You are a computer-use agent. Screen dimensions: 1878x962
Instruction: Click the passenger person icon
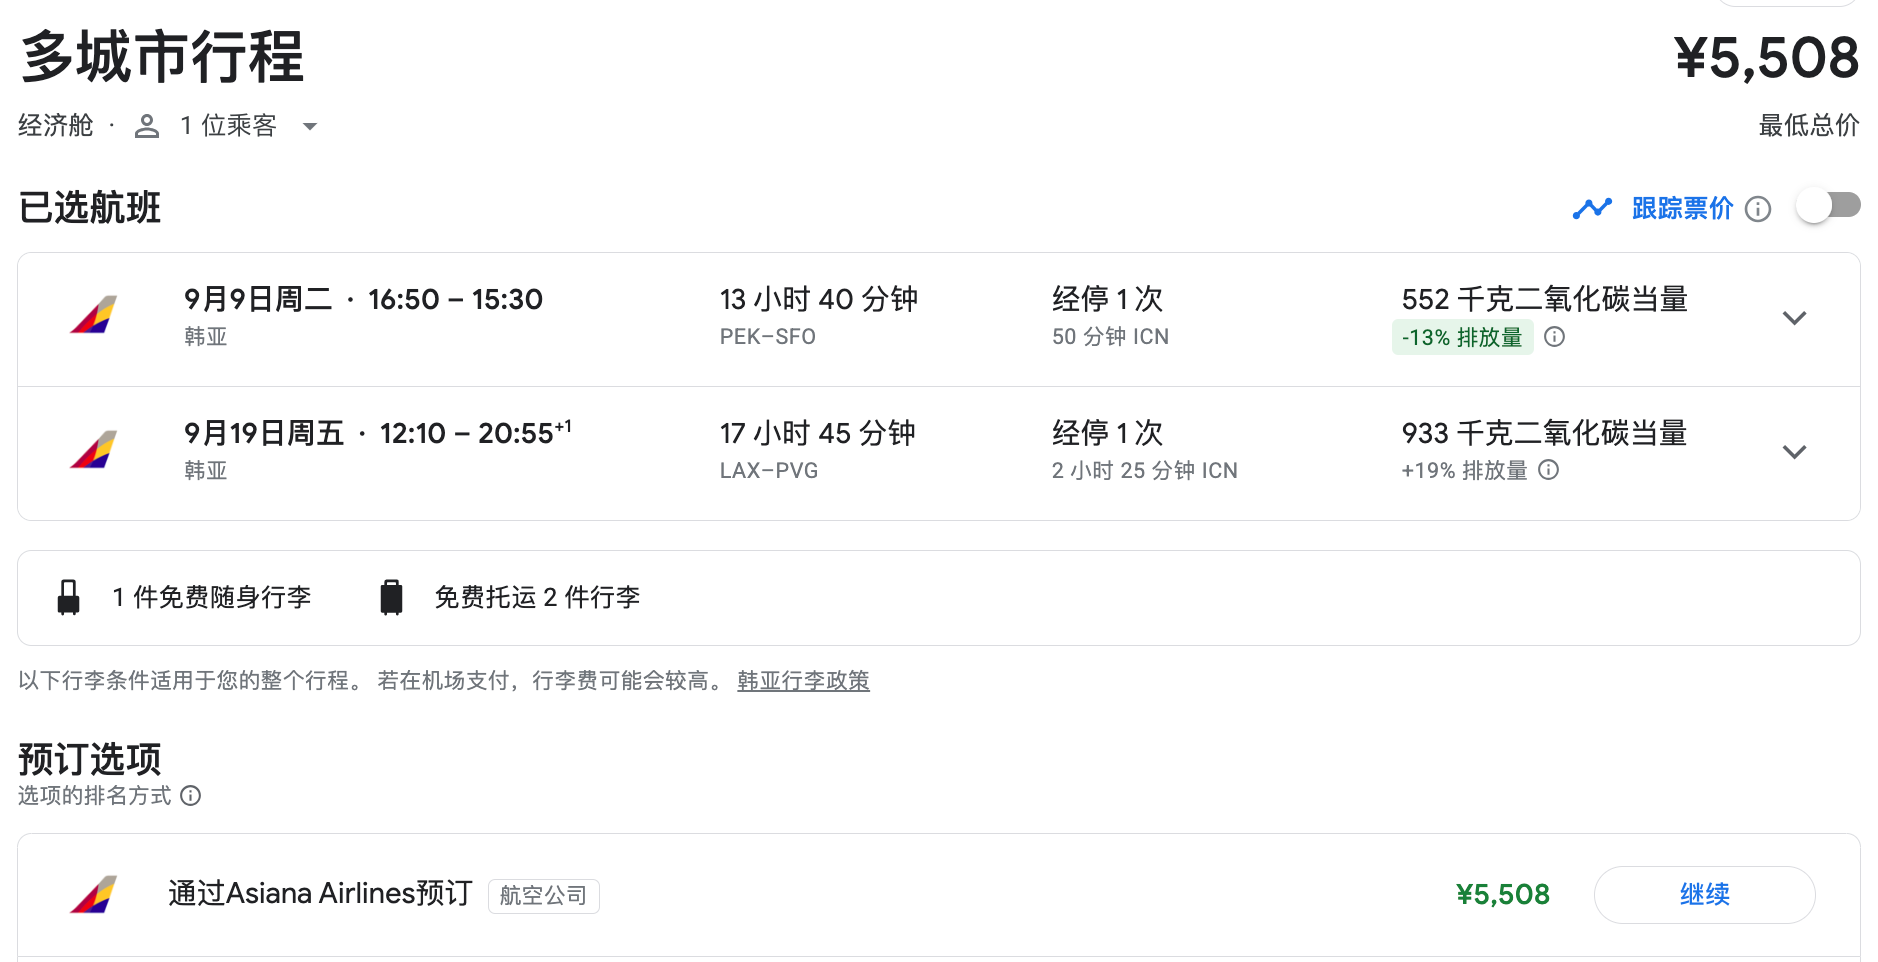[147, 126]
